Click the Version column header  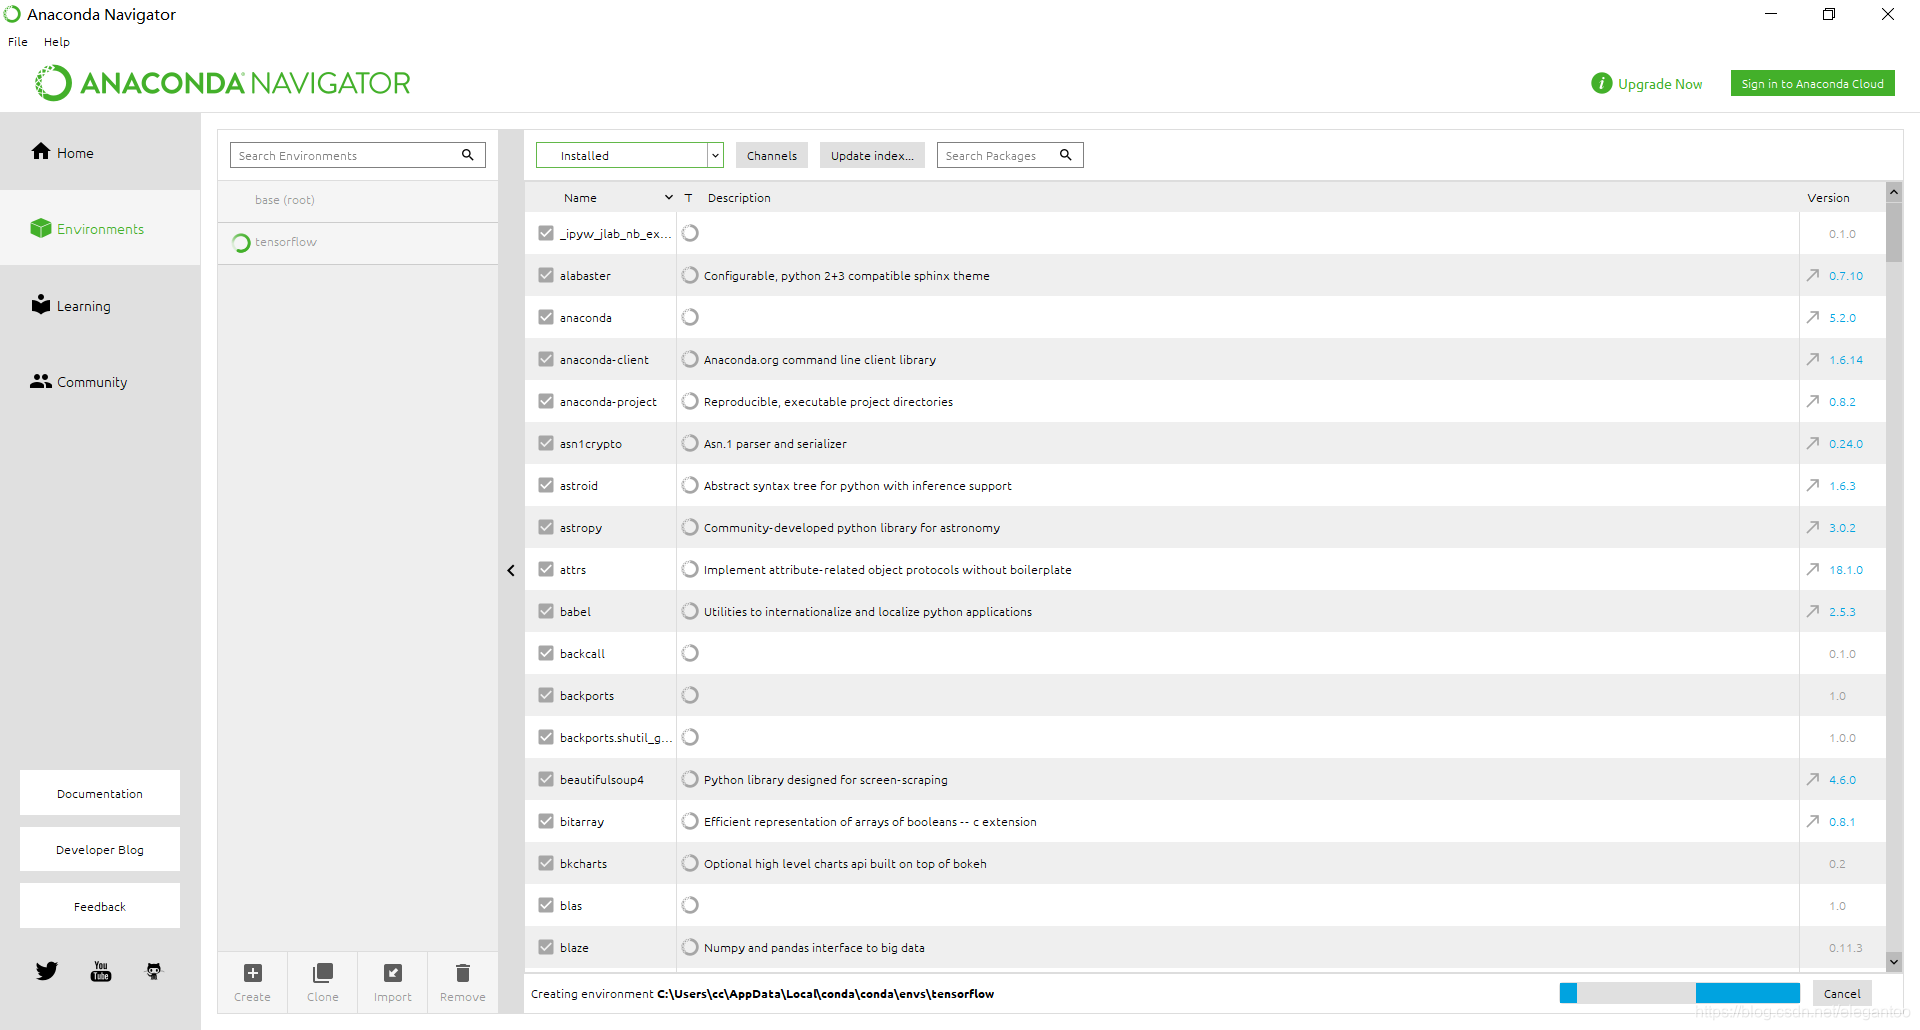pyautogui.click(x=1828, y=198)
